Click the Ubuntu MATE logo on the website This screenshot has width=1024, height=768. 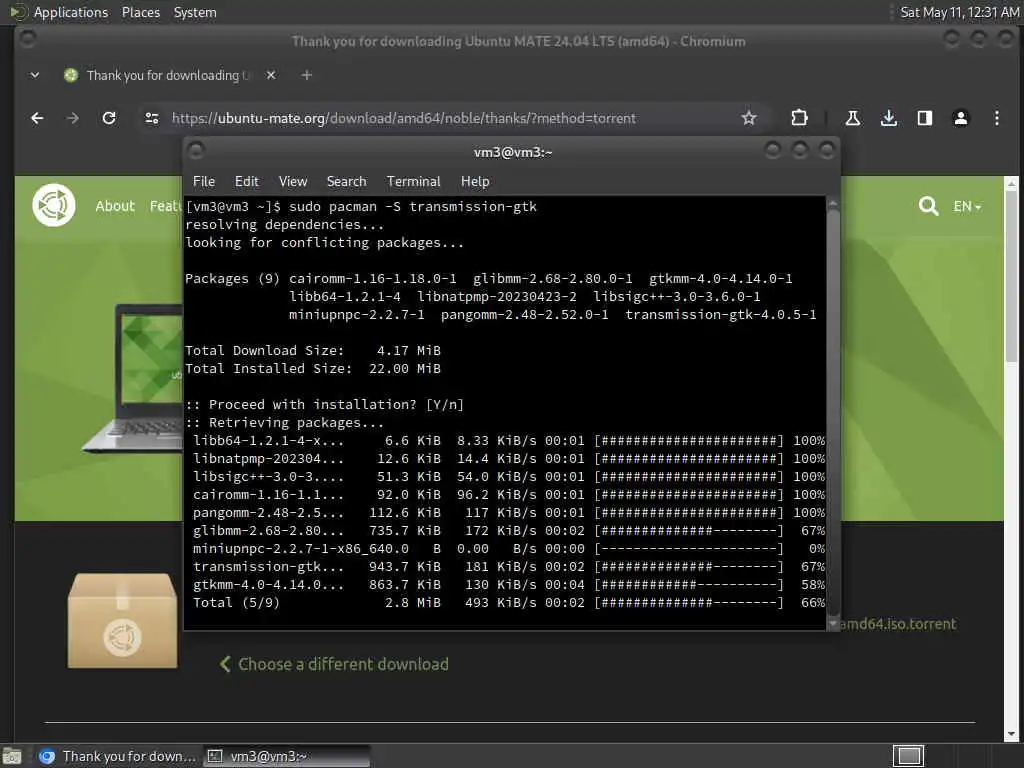pyautogui.click(x=54, y=205)
